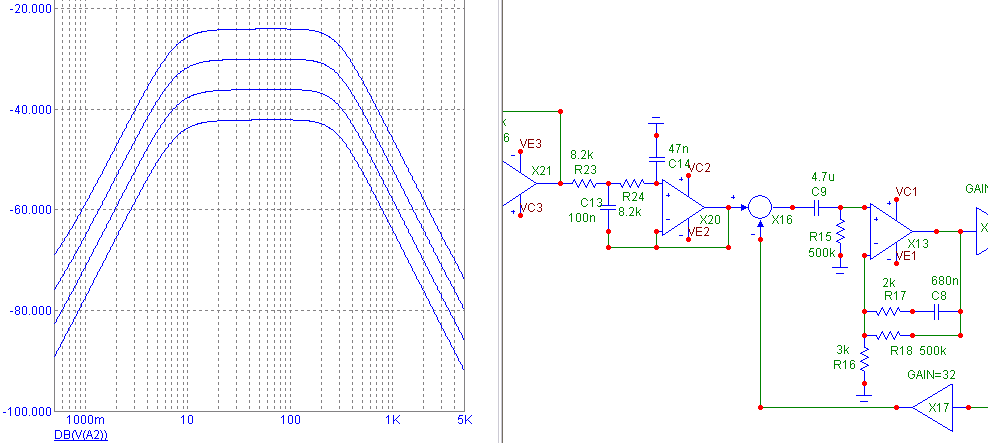Click the 100n value of C13
988x443 pixels.
point(584,217)
